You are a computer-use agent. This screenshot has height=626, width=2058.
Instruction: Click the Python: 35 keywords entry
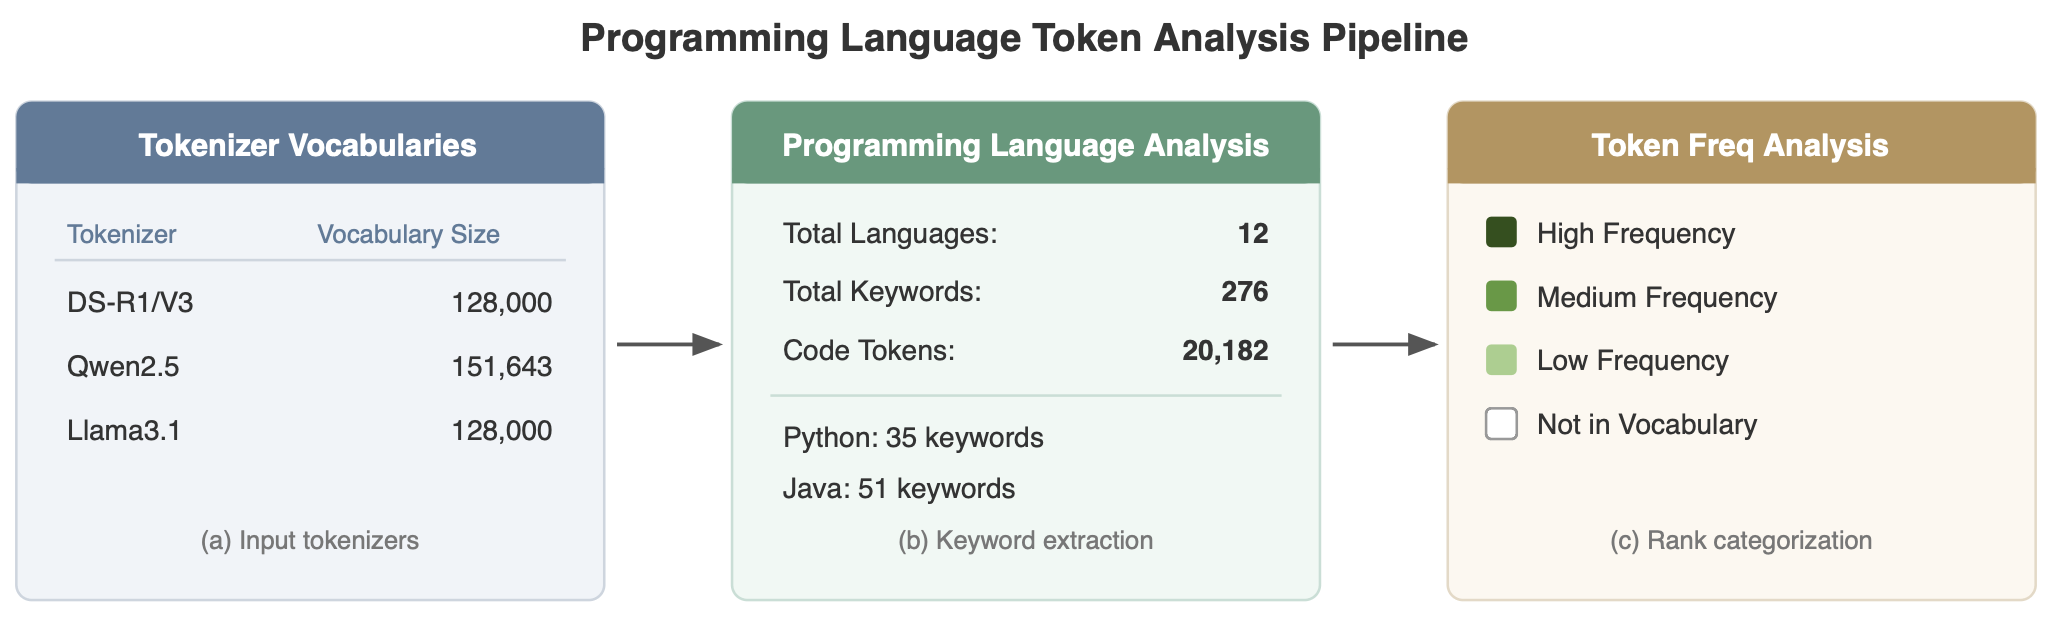point(913,438)
